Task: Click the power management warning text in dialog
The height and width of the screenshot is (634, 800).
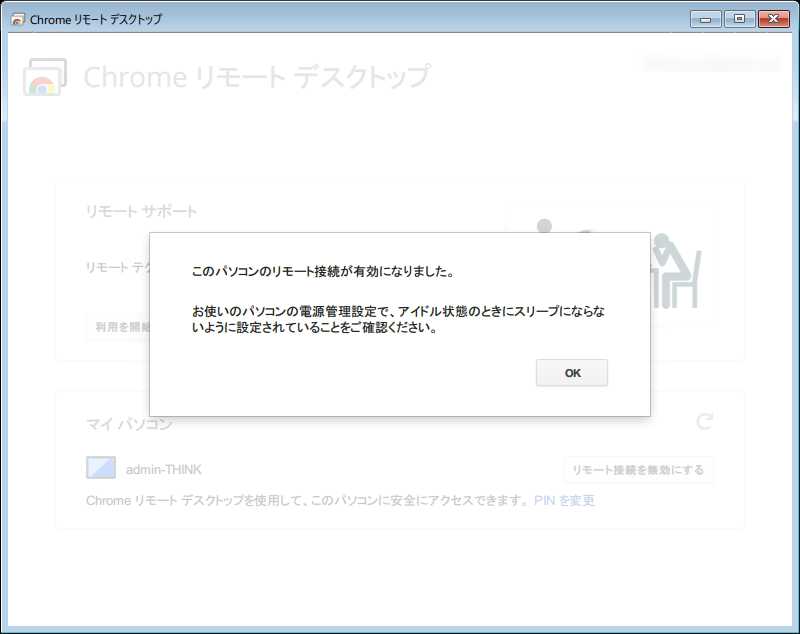Action: tap(398, 320)
